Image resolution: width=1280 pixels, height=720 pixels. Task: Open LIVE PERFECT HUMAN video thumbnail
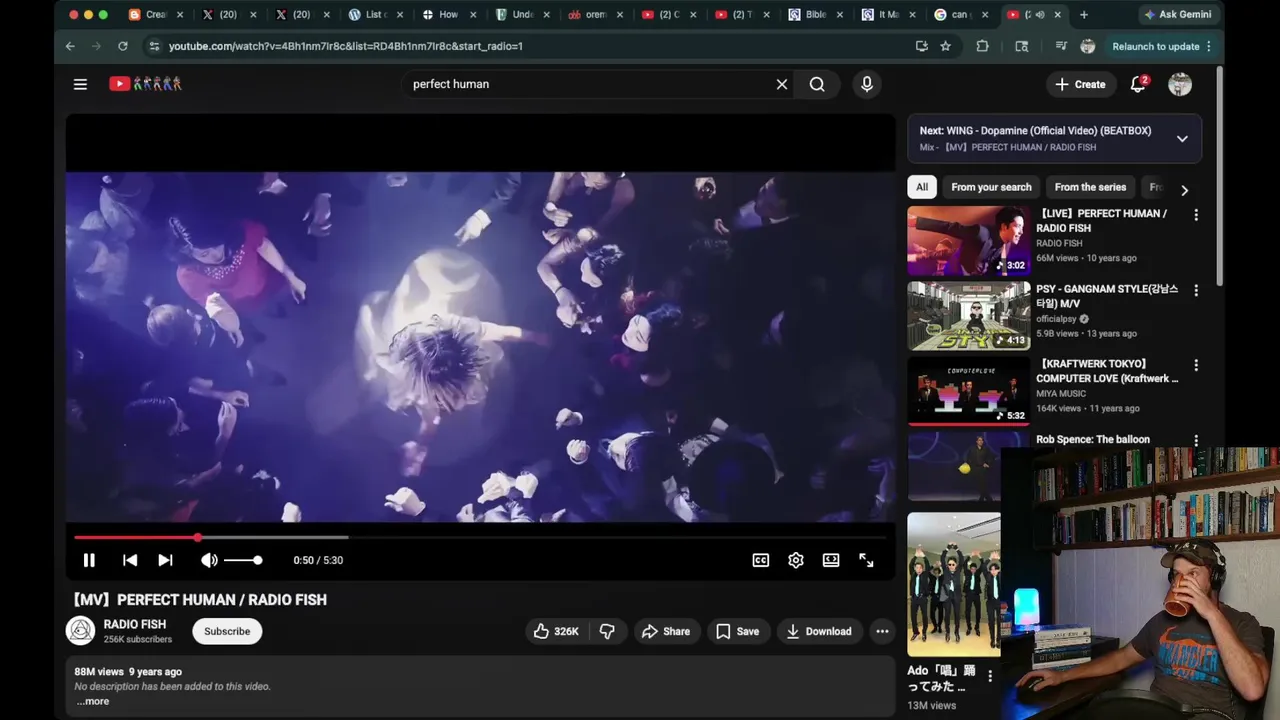968,240
